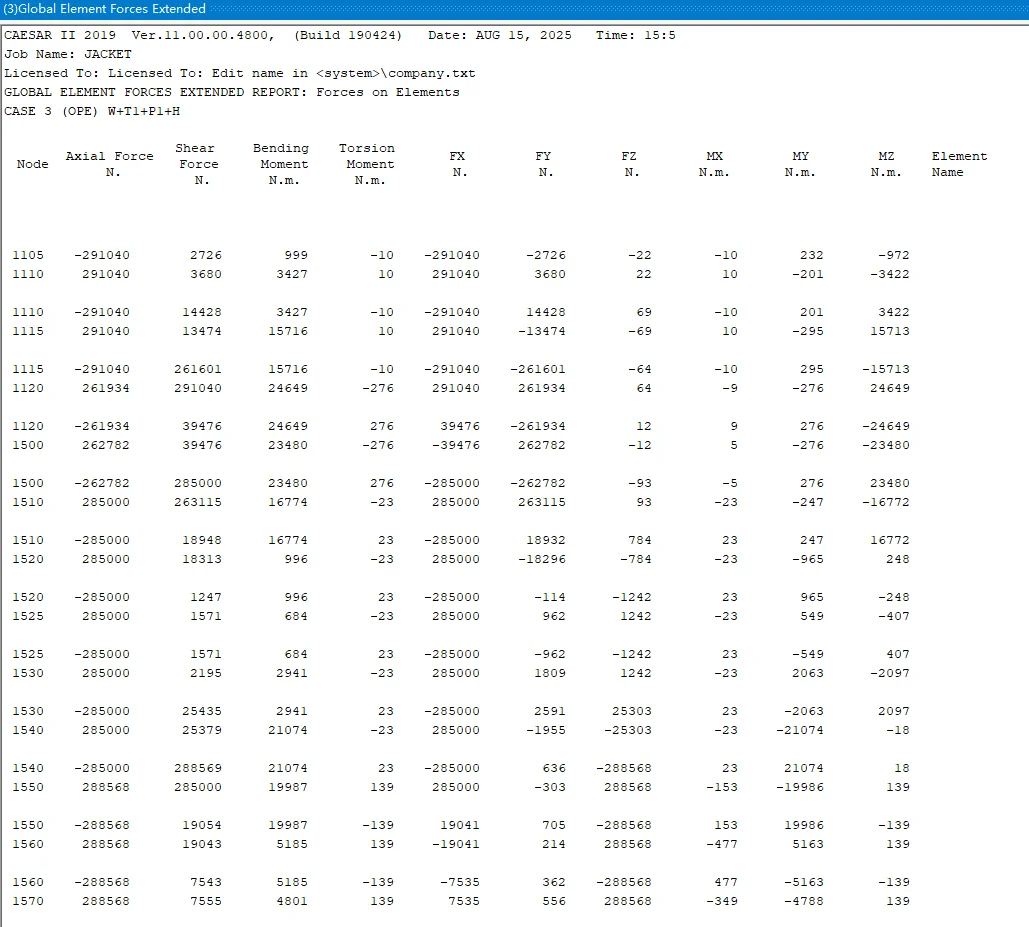Click FY value -114
This screenshot has width=1029, height=927.
coord(550,598)
